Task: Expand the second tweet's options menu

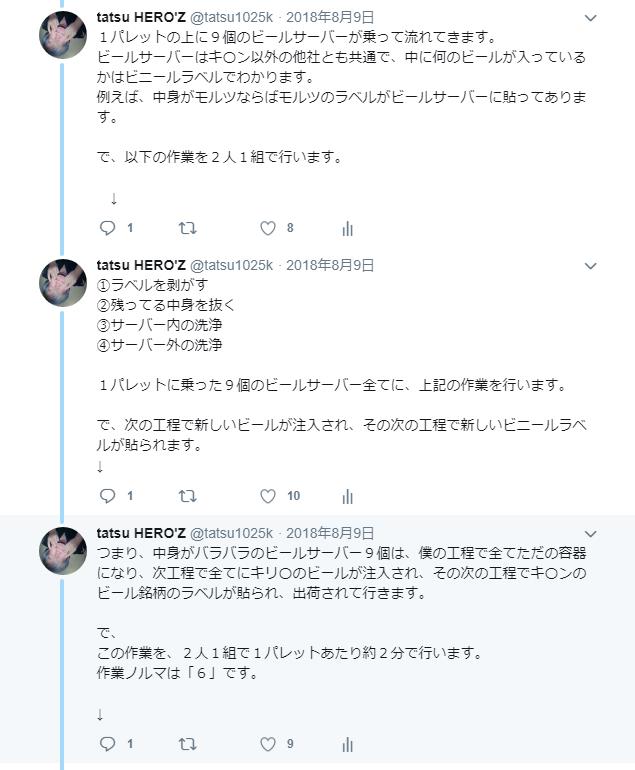Action: click(590, 266)
